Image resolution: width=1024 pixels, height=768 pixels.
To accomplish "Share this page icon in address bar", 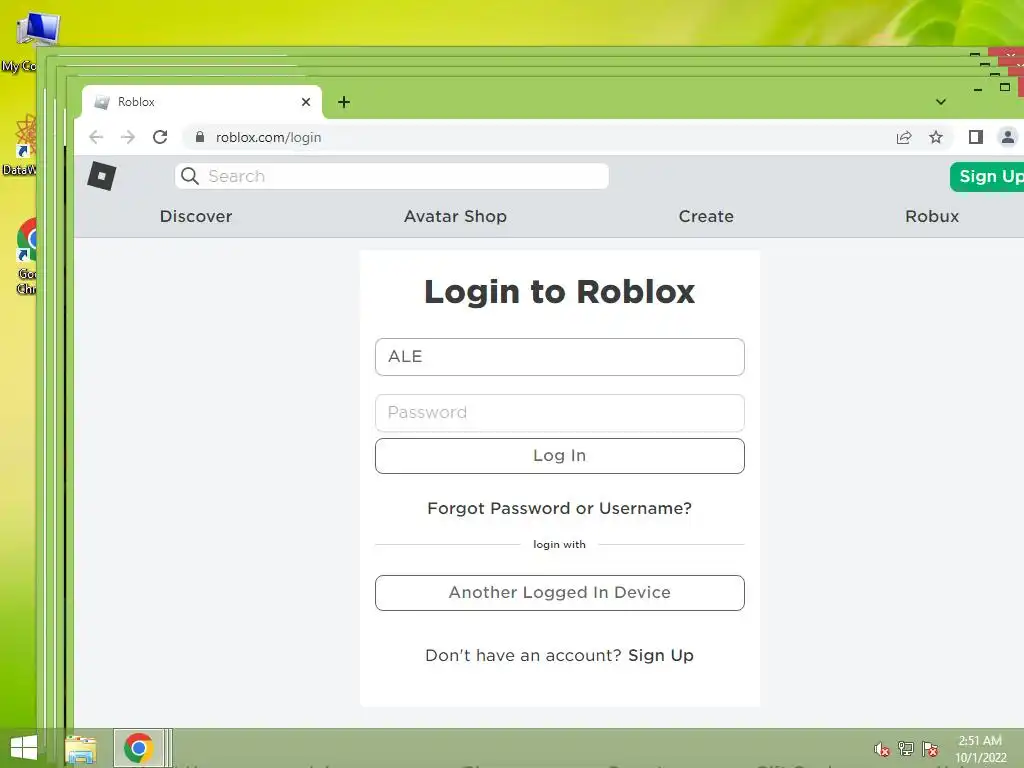I will coord(904,137).
